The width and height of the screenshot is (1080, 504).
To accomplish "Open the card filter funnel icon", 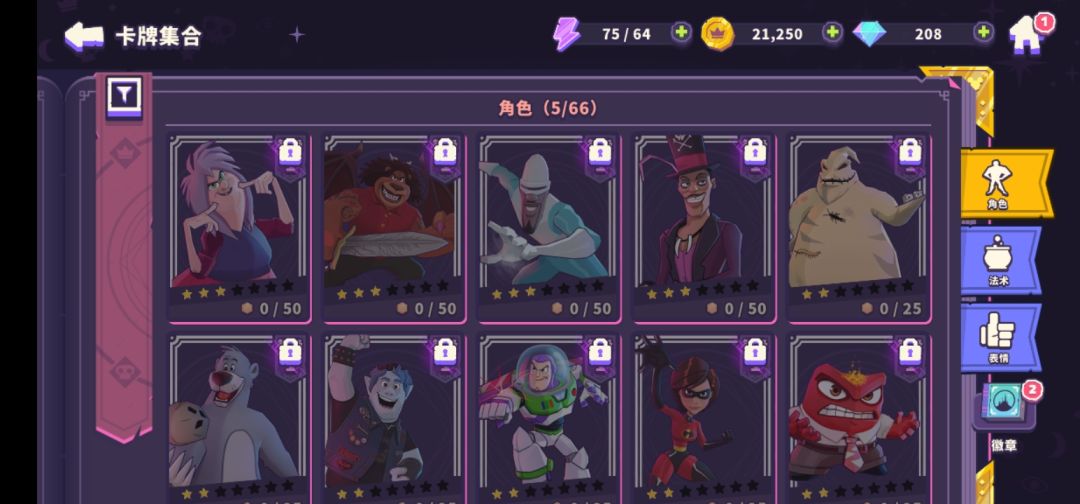I will tap(124, 96).
